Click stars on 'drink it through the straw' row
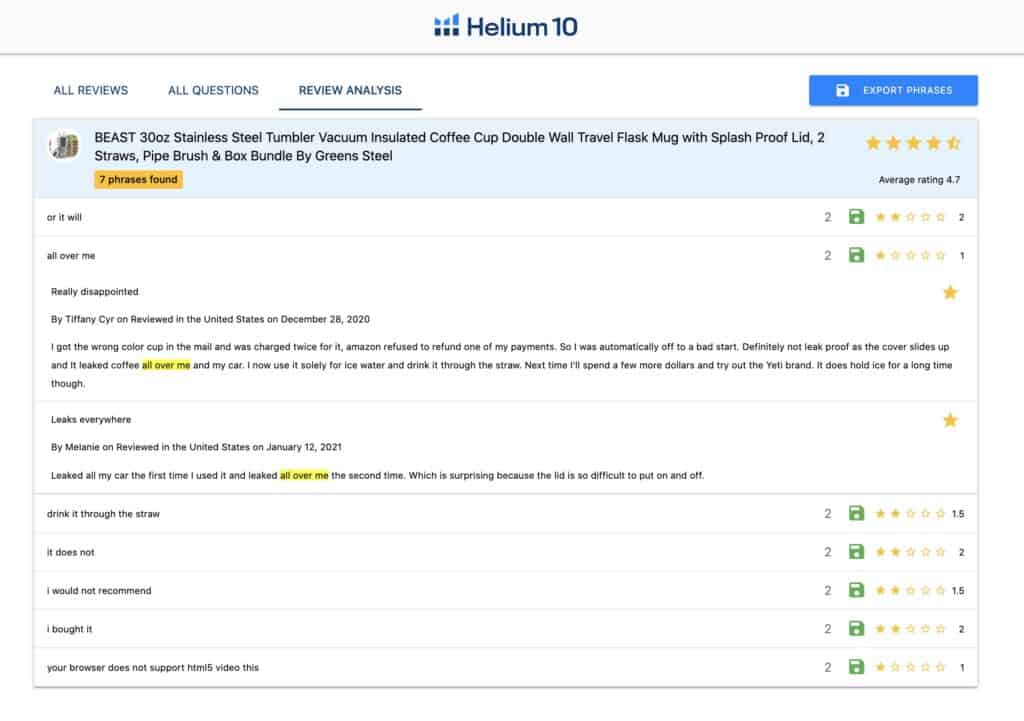Image resolution: width=1024 pixels, height=721 pixels. tap(910, 513)
